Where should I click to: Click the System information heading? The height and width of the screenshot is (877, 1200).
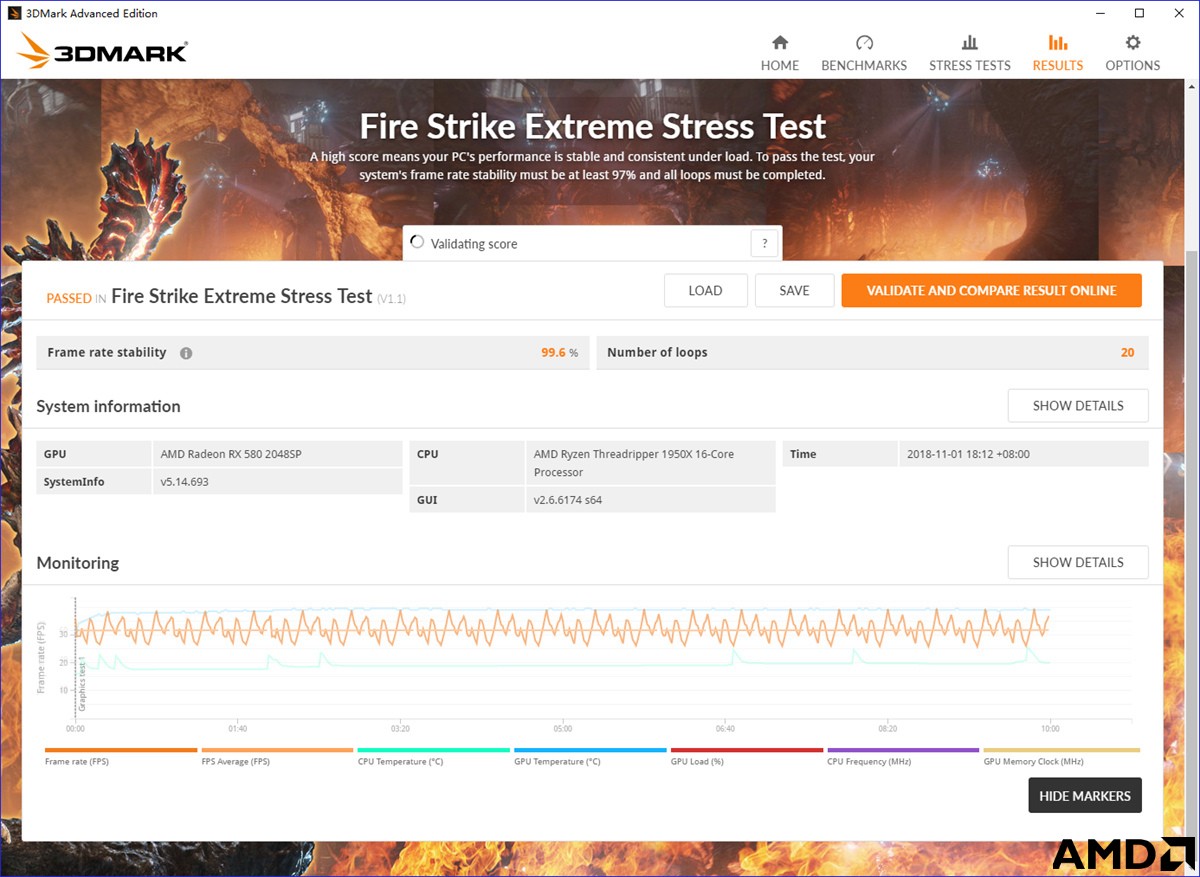(108, 406)
